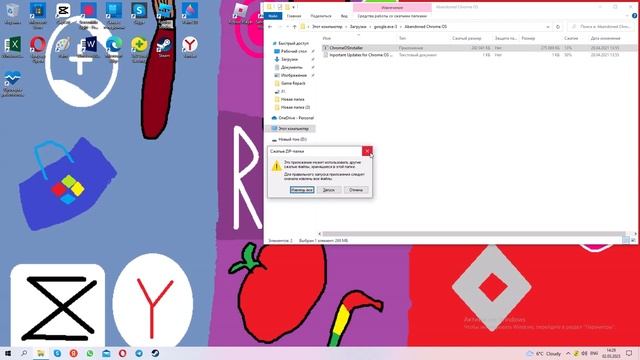The image size is (640, 360).
Task: Refresh the Explorer folder view
Action: pyautogui.click(x=558, y=27)
